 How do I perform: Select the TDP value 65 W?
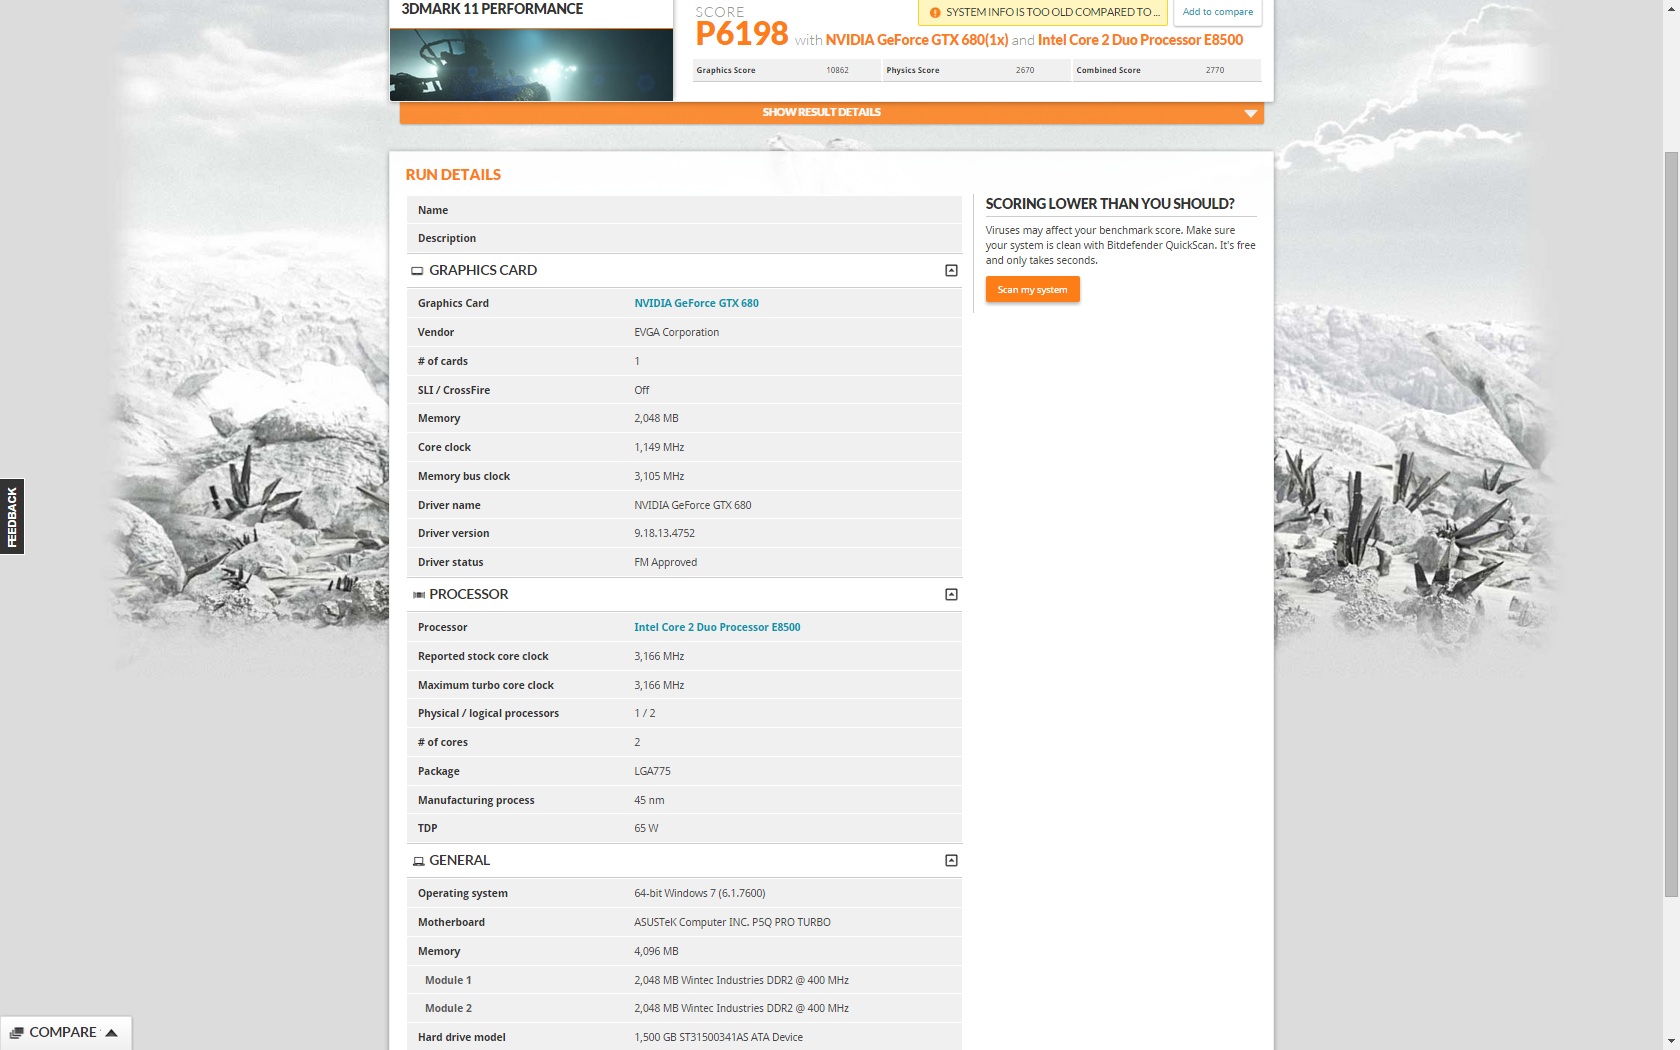pos(646,829)
